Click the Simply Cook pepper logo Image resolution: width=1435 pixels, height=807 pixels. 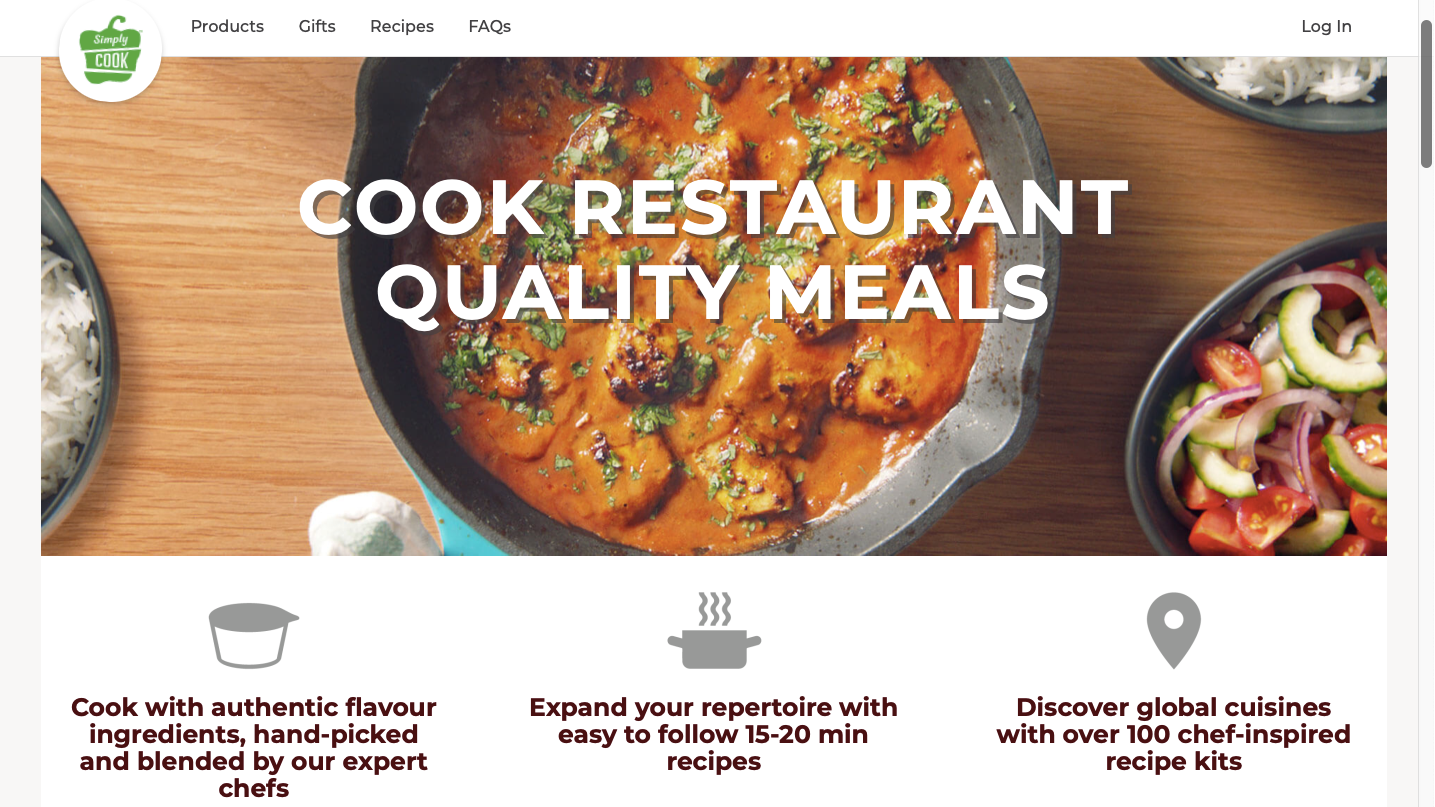click(x=110, y=50)
